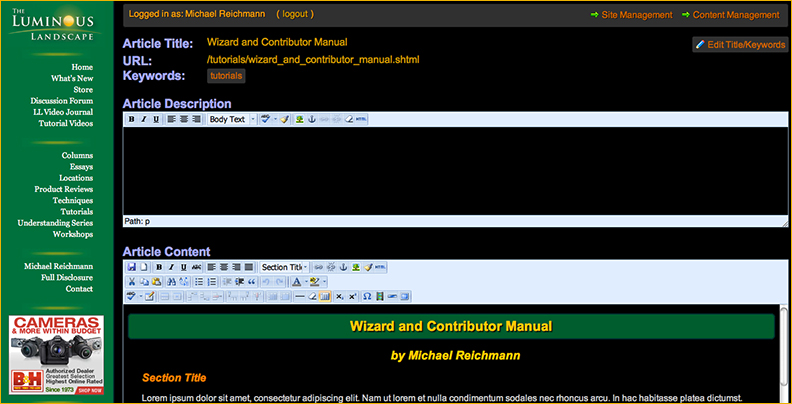This screenshot has height=404, width=792.
Task: Go to Discussion Forum in sidebar
Action: point(61,101)
